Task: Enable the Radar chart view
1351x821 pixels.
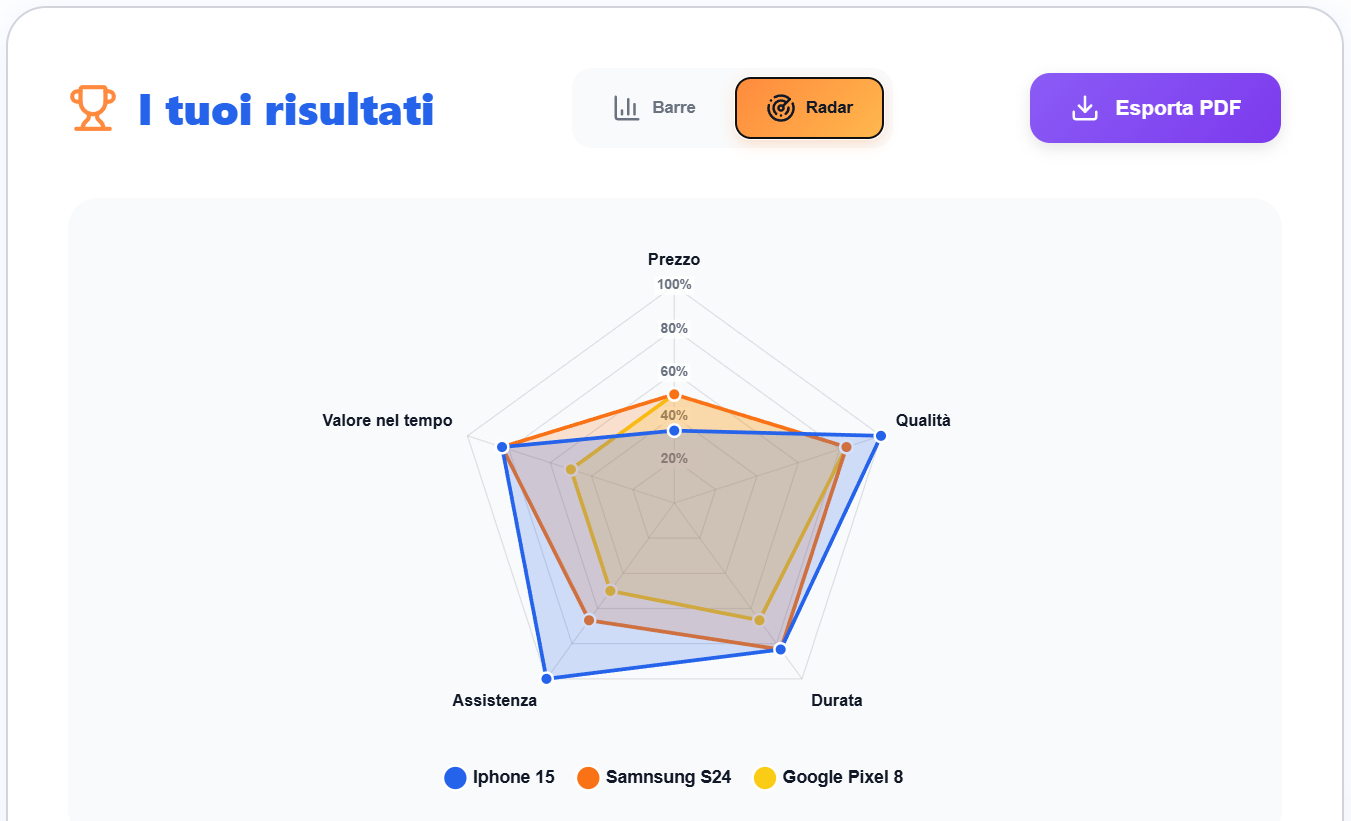Action: click(x=808, y=107)
